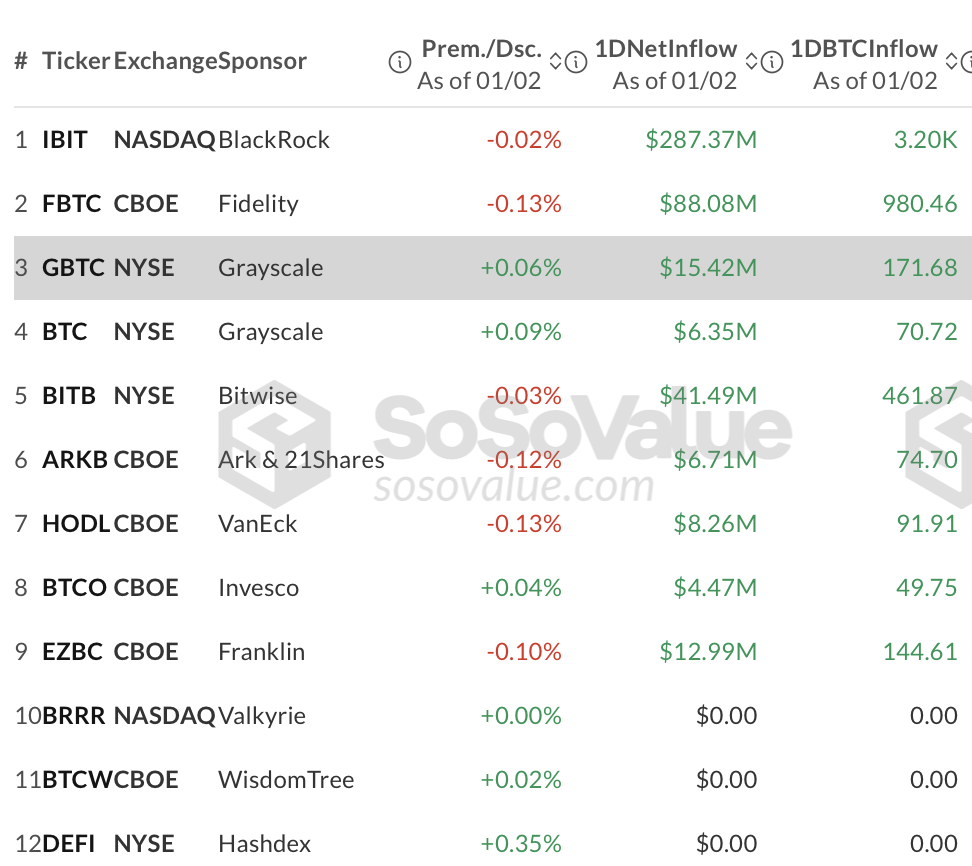Select the HODL ticker
This screenshot has height=866, width=972.
(75, 524)
